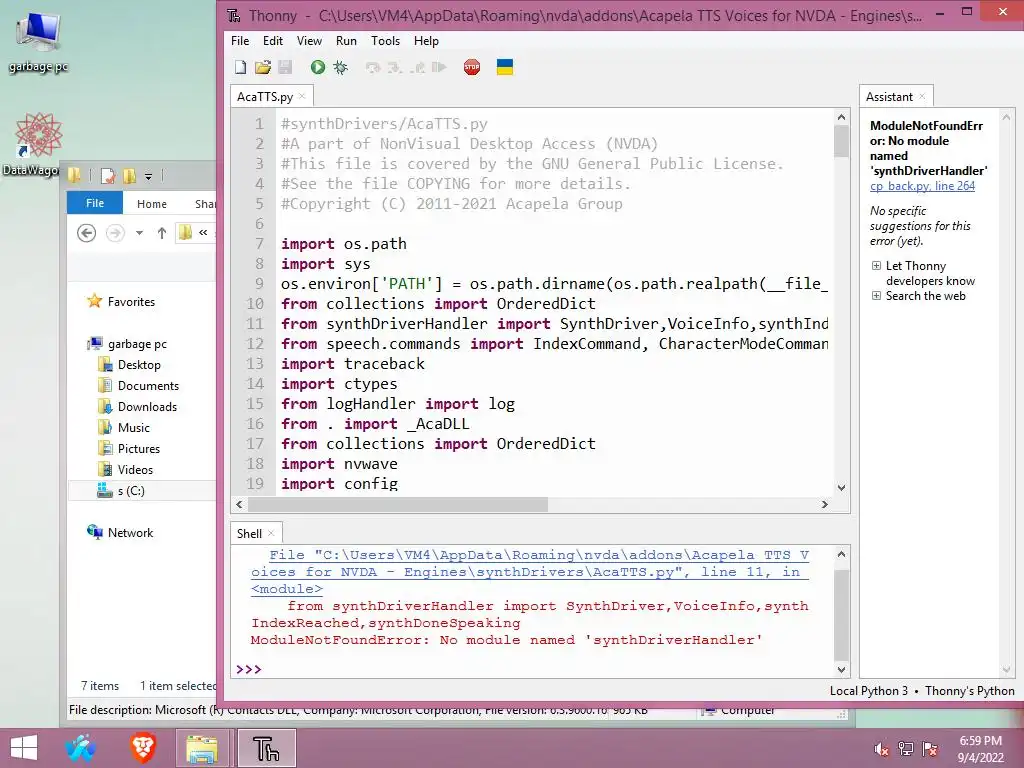Open the View menu in Thonny
Image resolution: width=1024 pixels, height=768 pixels.
(309, 40)
